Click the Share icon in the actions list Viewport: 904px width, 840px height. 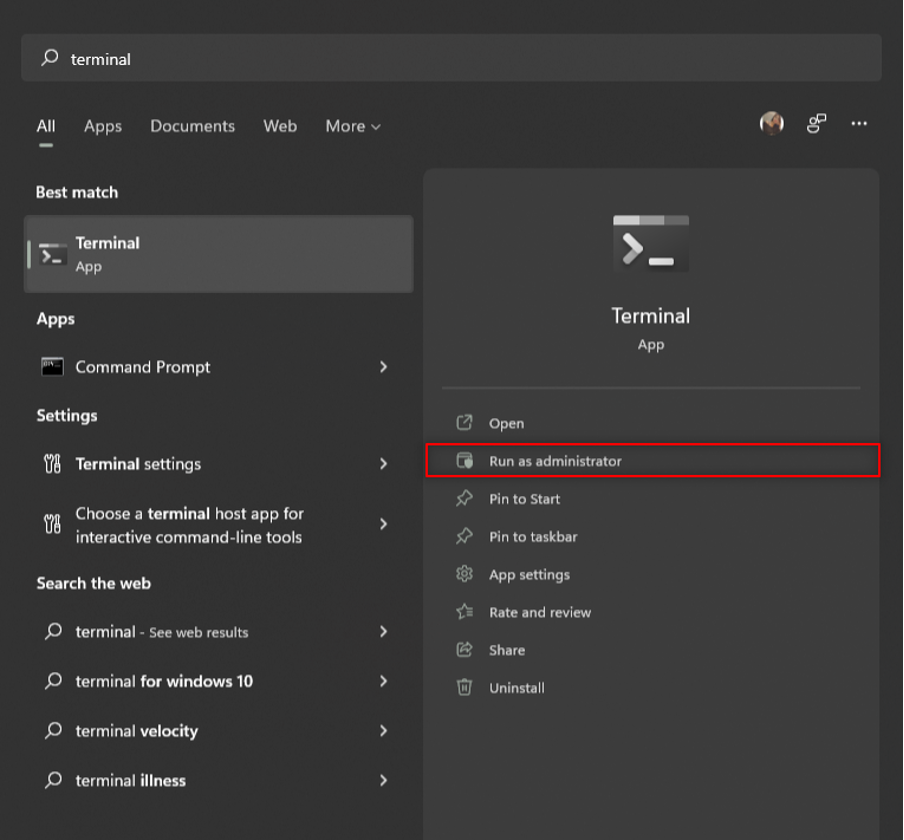(464, 650)
